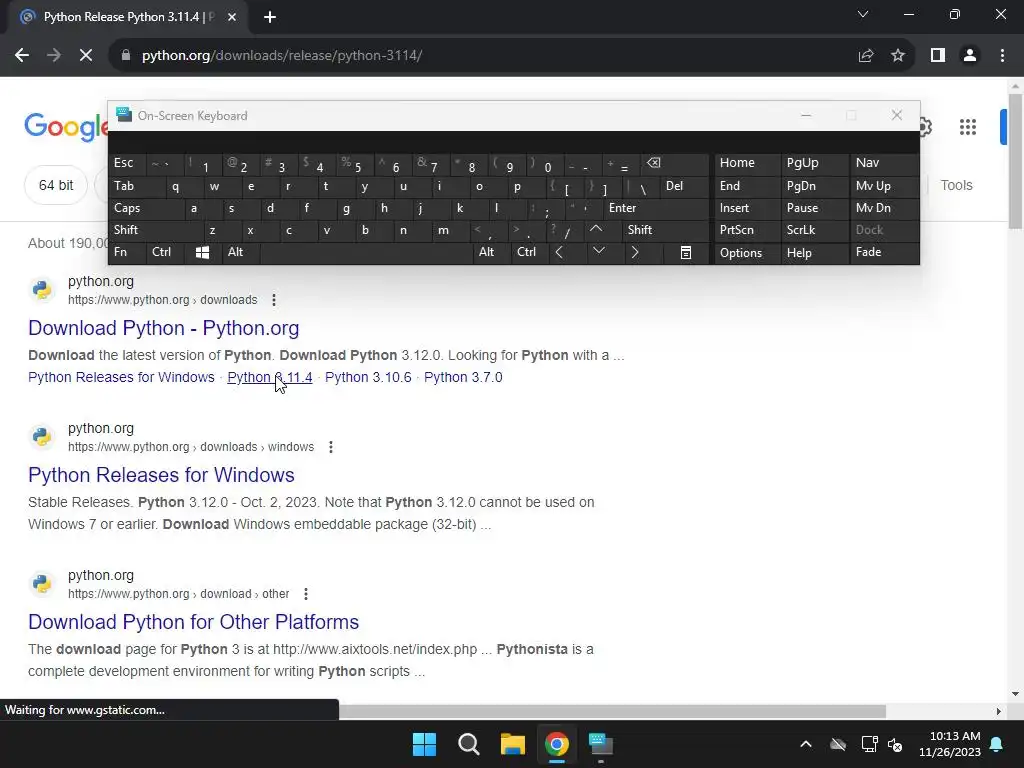Click the Google logo
The height and width of the screenshot is (768, 1024).
point(65,126)
